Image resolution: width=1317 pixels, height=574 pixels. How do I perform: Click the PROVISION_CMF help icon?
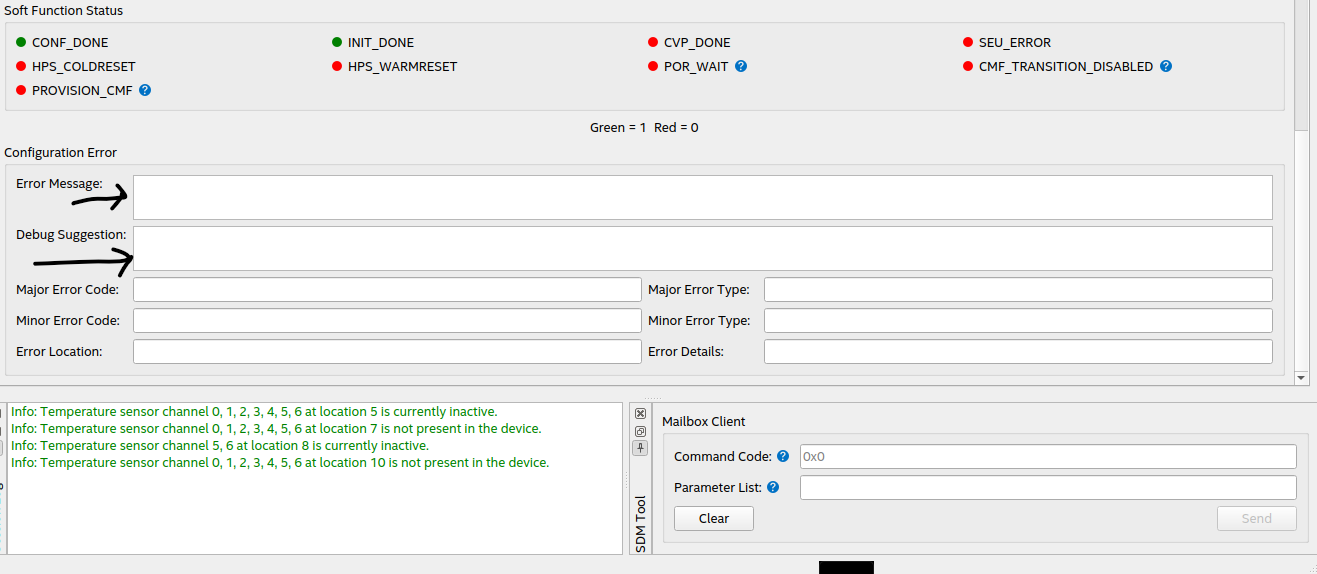click(145, 90)
